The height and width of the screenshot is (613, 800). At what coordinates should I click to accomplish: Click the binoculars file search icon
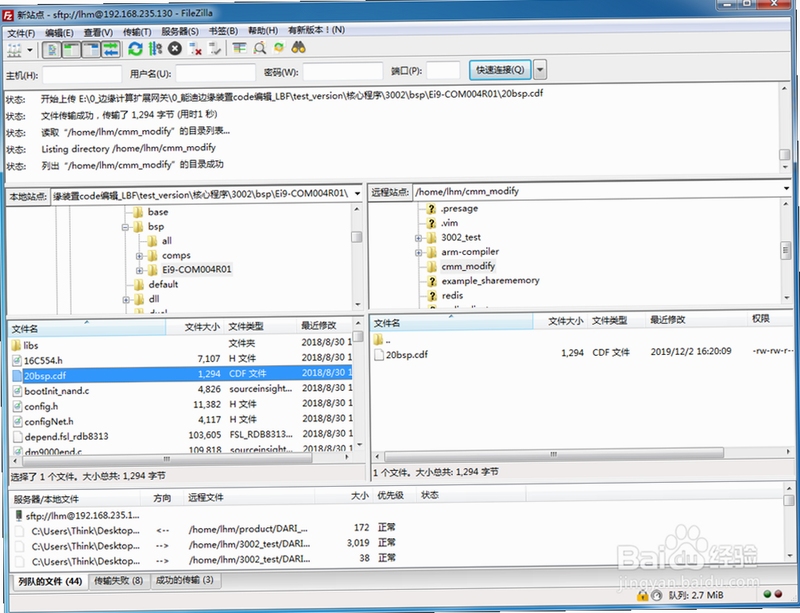298,47
